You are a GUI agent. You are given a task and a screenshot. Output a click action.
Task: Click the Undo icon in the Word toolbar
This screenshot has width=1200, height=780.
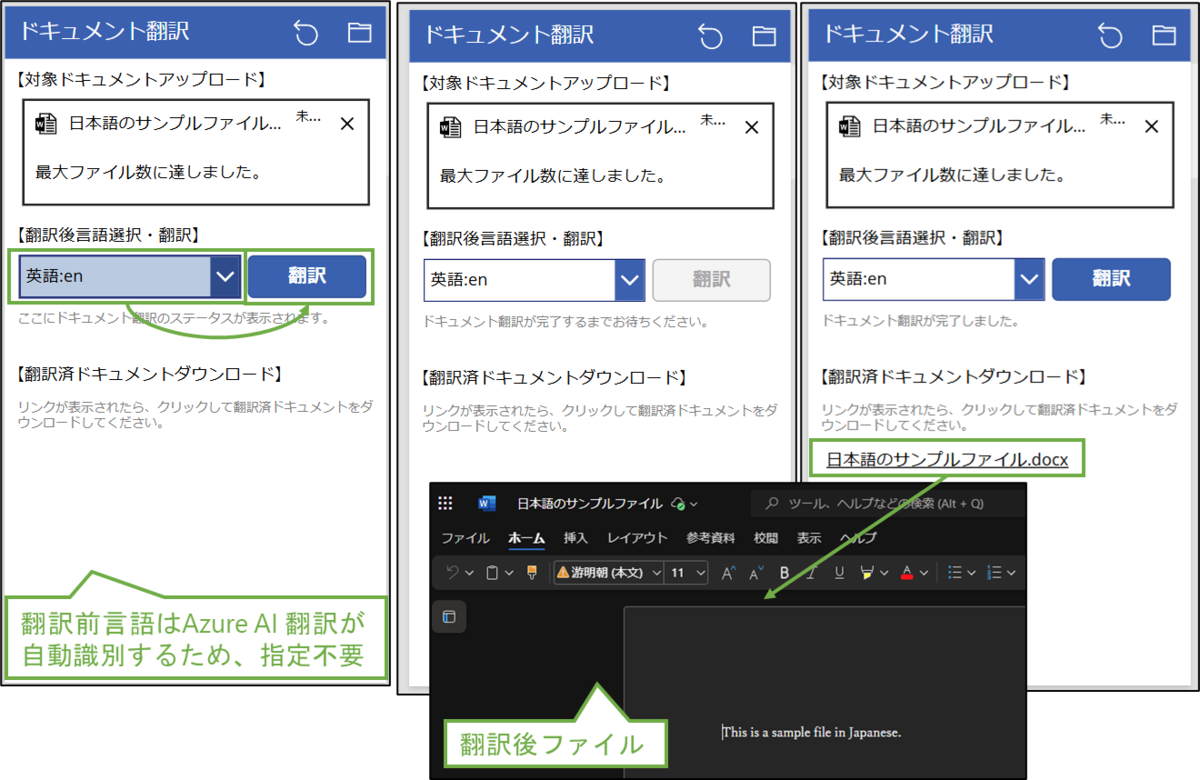[x=453, y=573]
